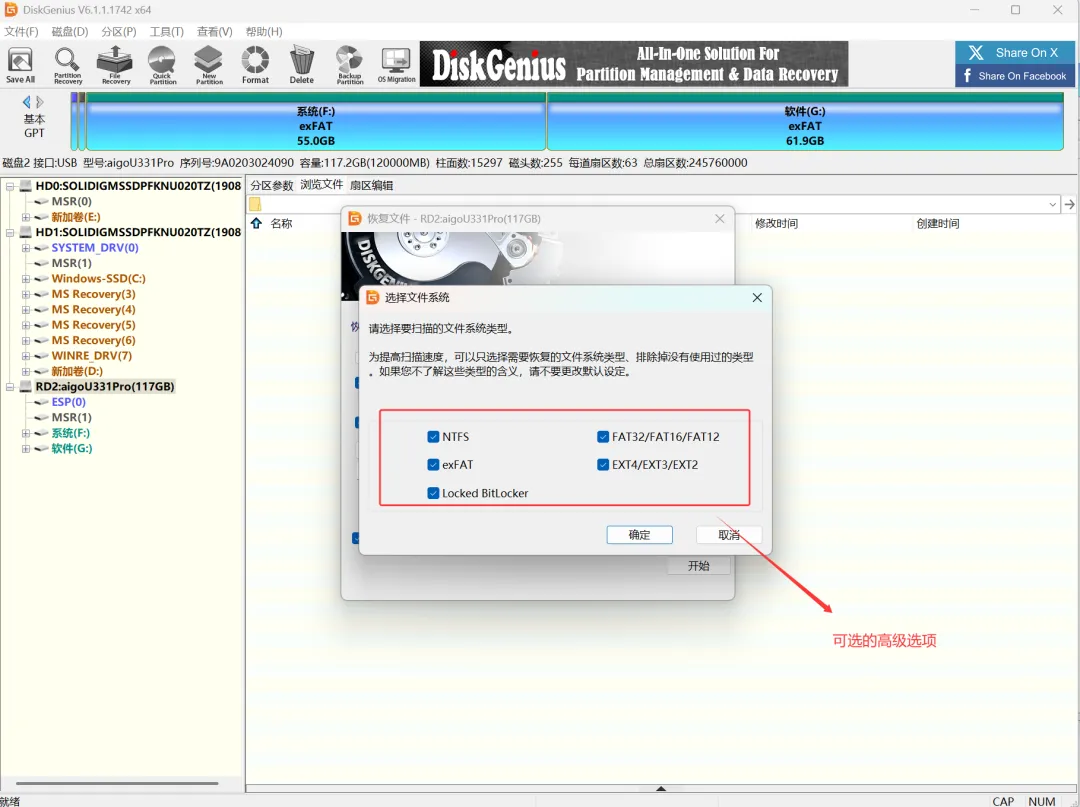Image resolution: width=1080 pixels, height=807 pixels.
Task: Click the Save All toolbar icon
Action: [20, 65]
